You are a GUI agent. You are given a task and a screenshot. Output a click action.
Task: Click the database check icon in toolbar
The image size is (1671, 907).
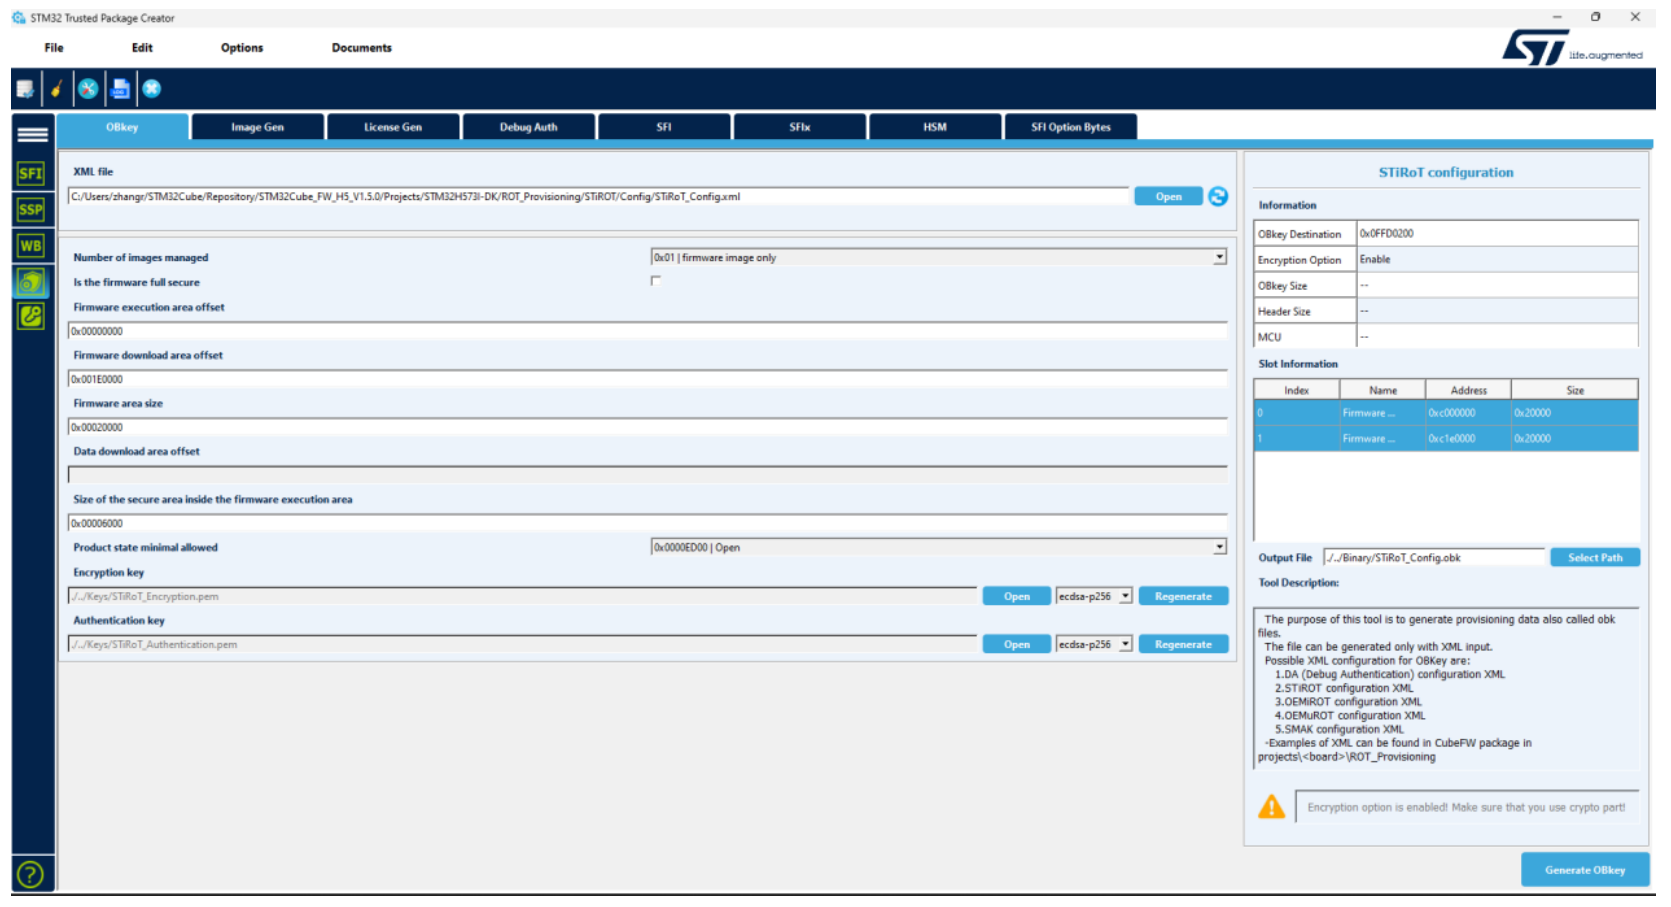(x=25, y=89)
